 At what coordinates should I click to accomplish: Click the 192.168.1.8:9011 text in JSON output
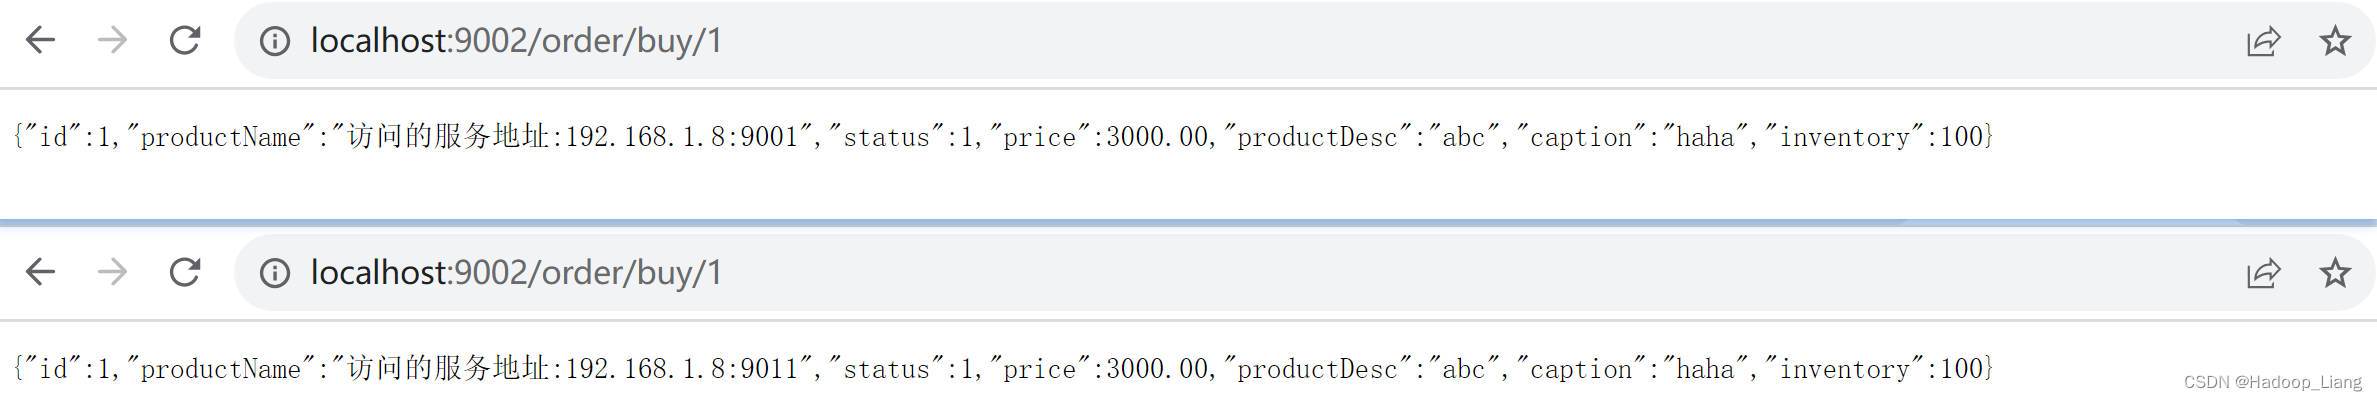point(681,369)
